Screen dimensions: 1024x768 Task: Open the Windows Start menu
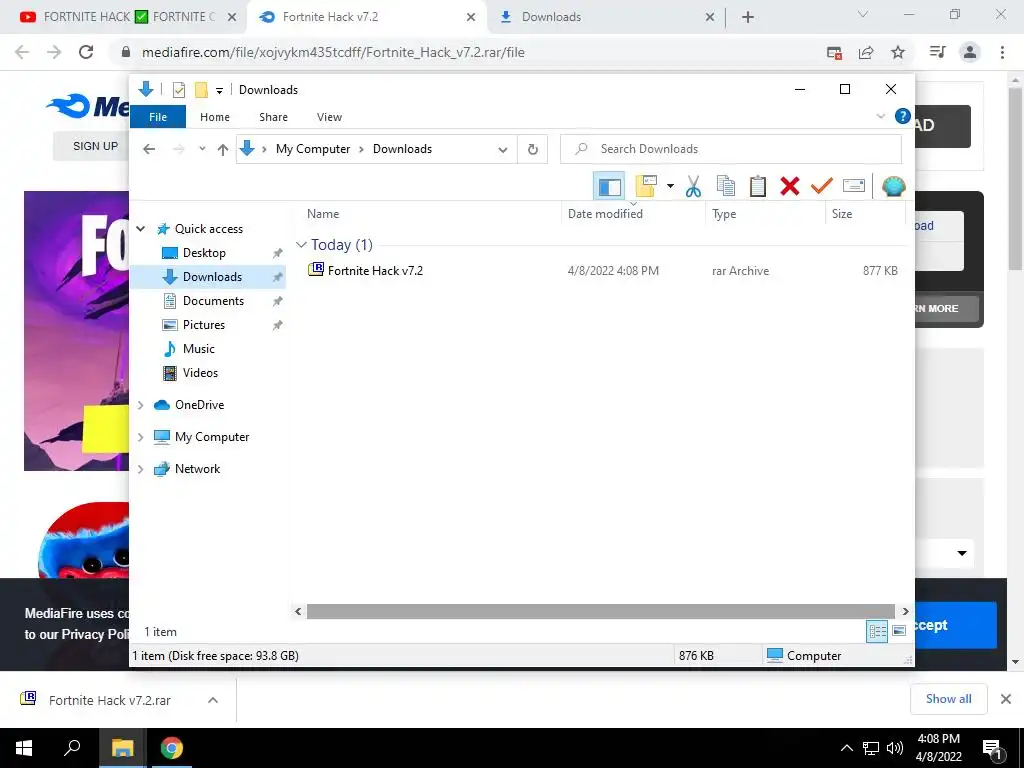[x=24, y=748]
